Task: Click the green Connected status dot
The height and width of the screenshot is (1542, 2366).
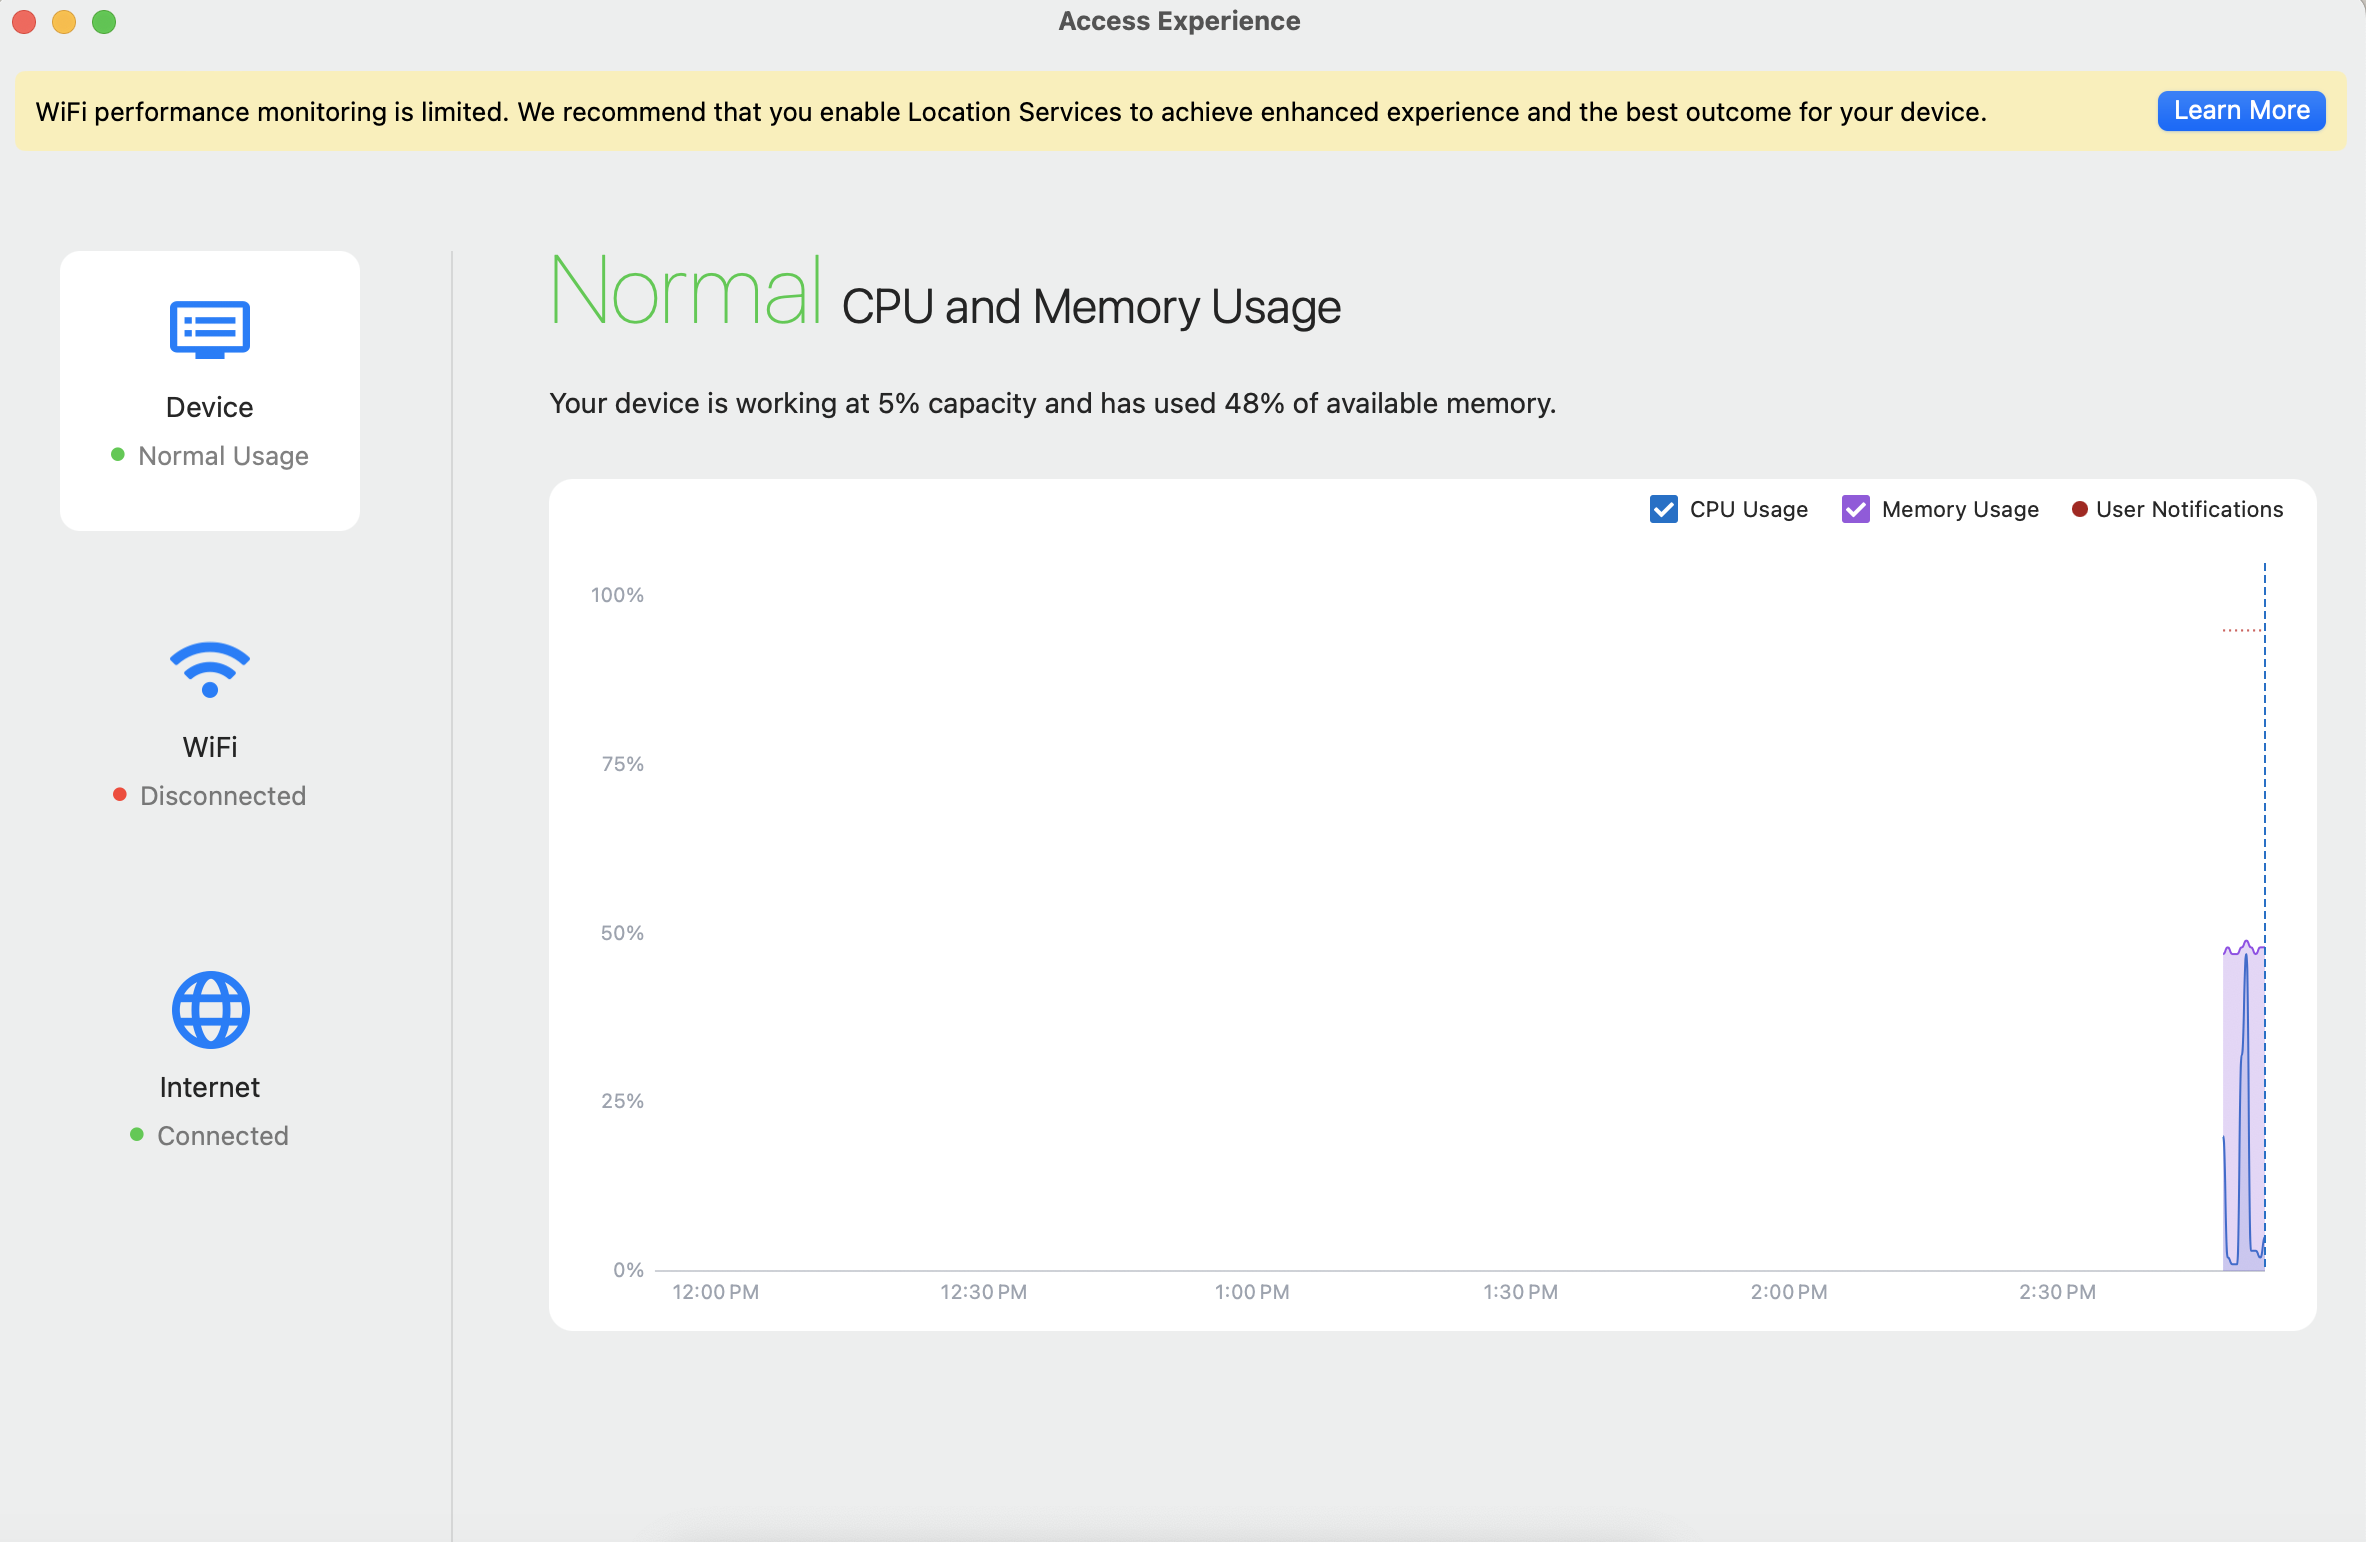Action: (137, 1135)
